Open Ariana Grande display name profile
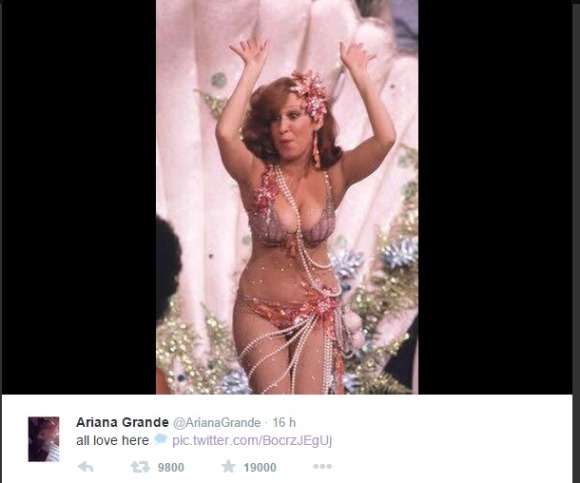Screen dimensions: 580x483 click(x=122, y=422)
